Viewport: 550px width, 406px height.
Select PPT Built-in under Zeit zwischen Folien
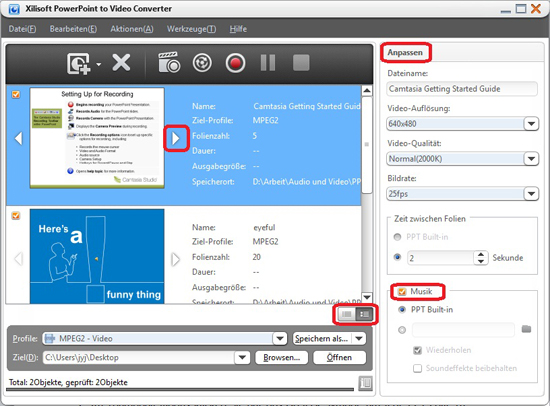397,237
